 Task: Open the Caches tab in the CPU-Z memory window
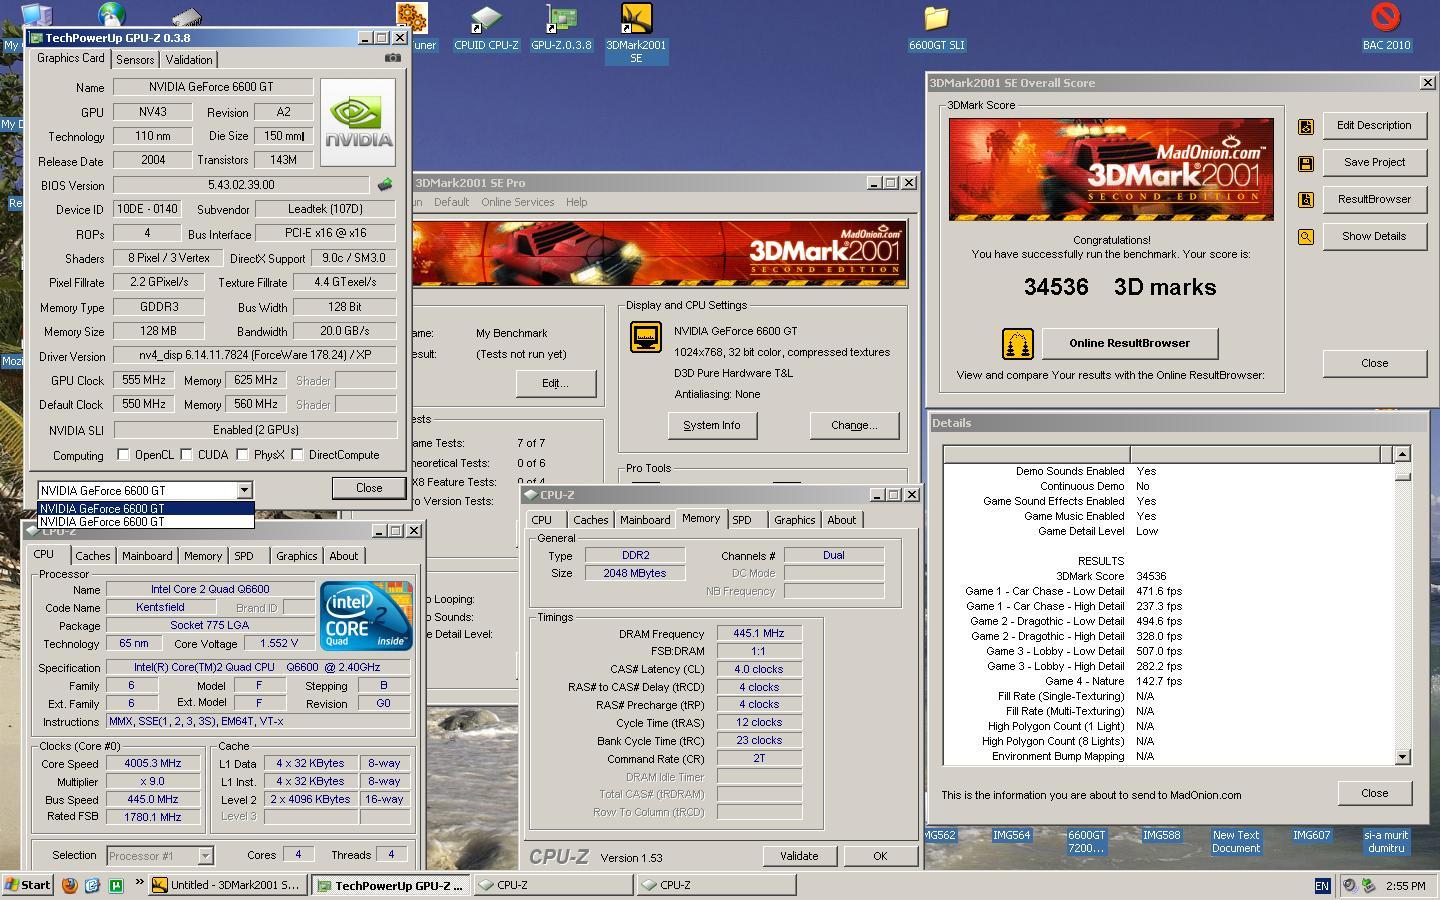(x=590, y=520)
